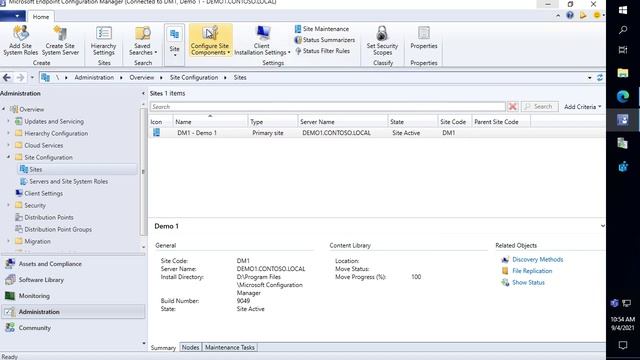The height and width of the screenshot is (360, 640).
Task: Open the help icon in ribbon
Action: tap(570, 16)
